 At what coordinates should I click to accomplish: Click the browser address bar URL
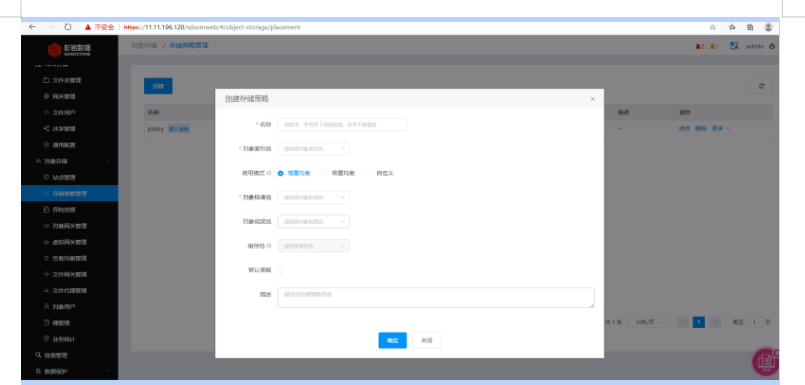pos(212,27)
